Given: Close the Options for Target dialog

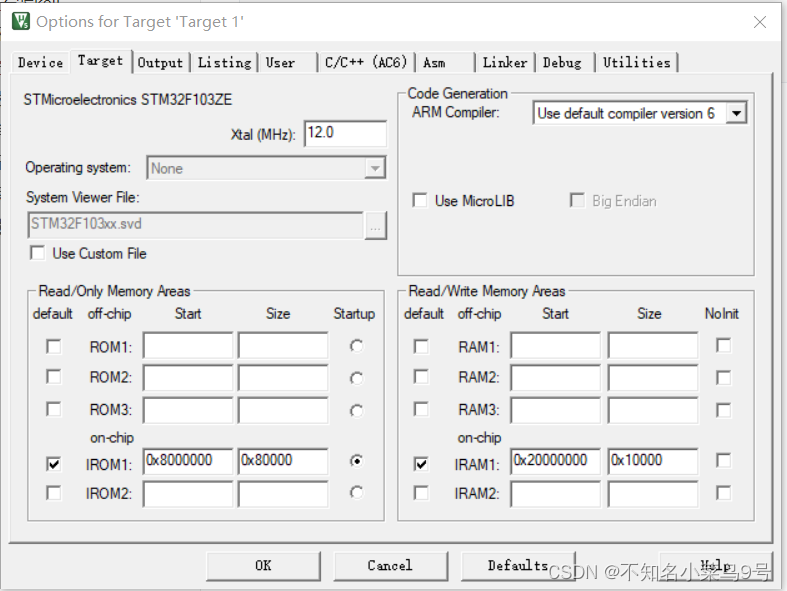Looking at the screenshot, I should point(759,22).
